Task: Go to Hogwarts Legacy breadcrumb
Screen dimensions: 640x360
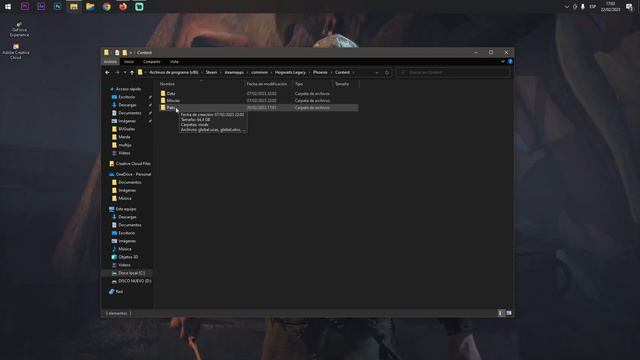Action: [x=290, y=72]
